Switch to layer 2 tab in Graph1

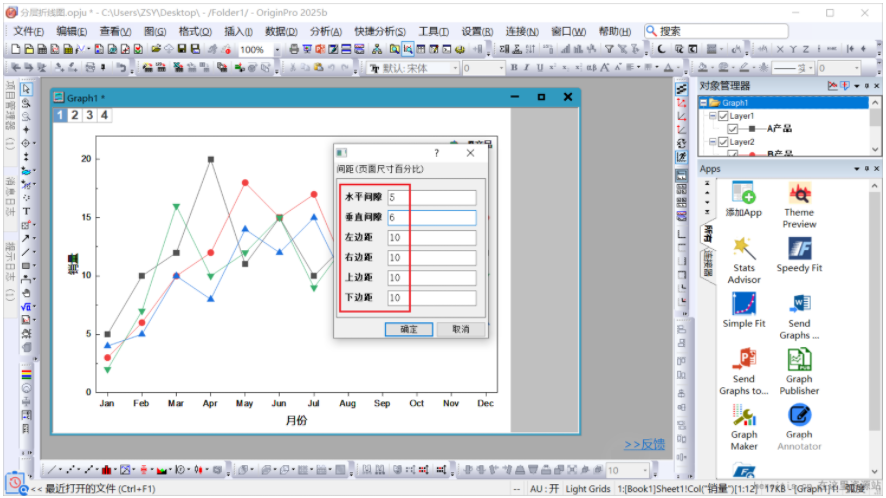(75, 115)
